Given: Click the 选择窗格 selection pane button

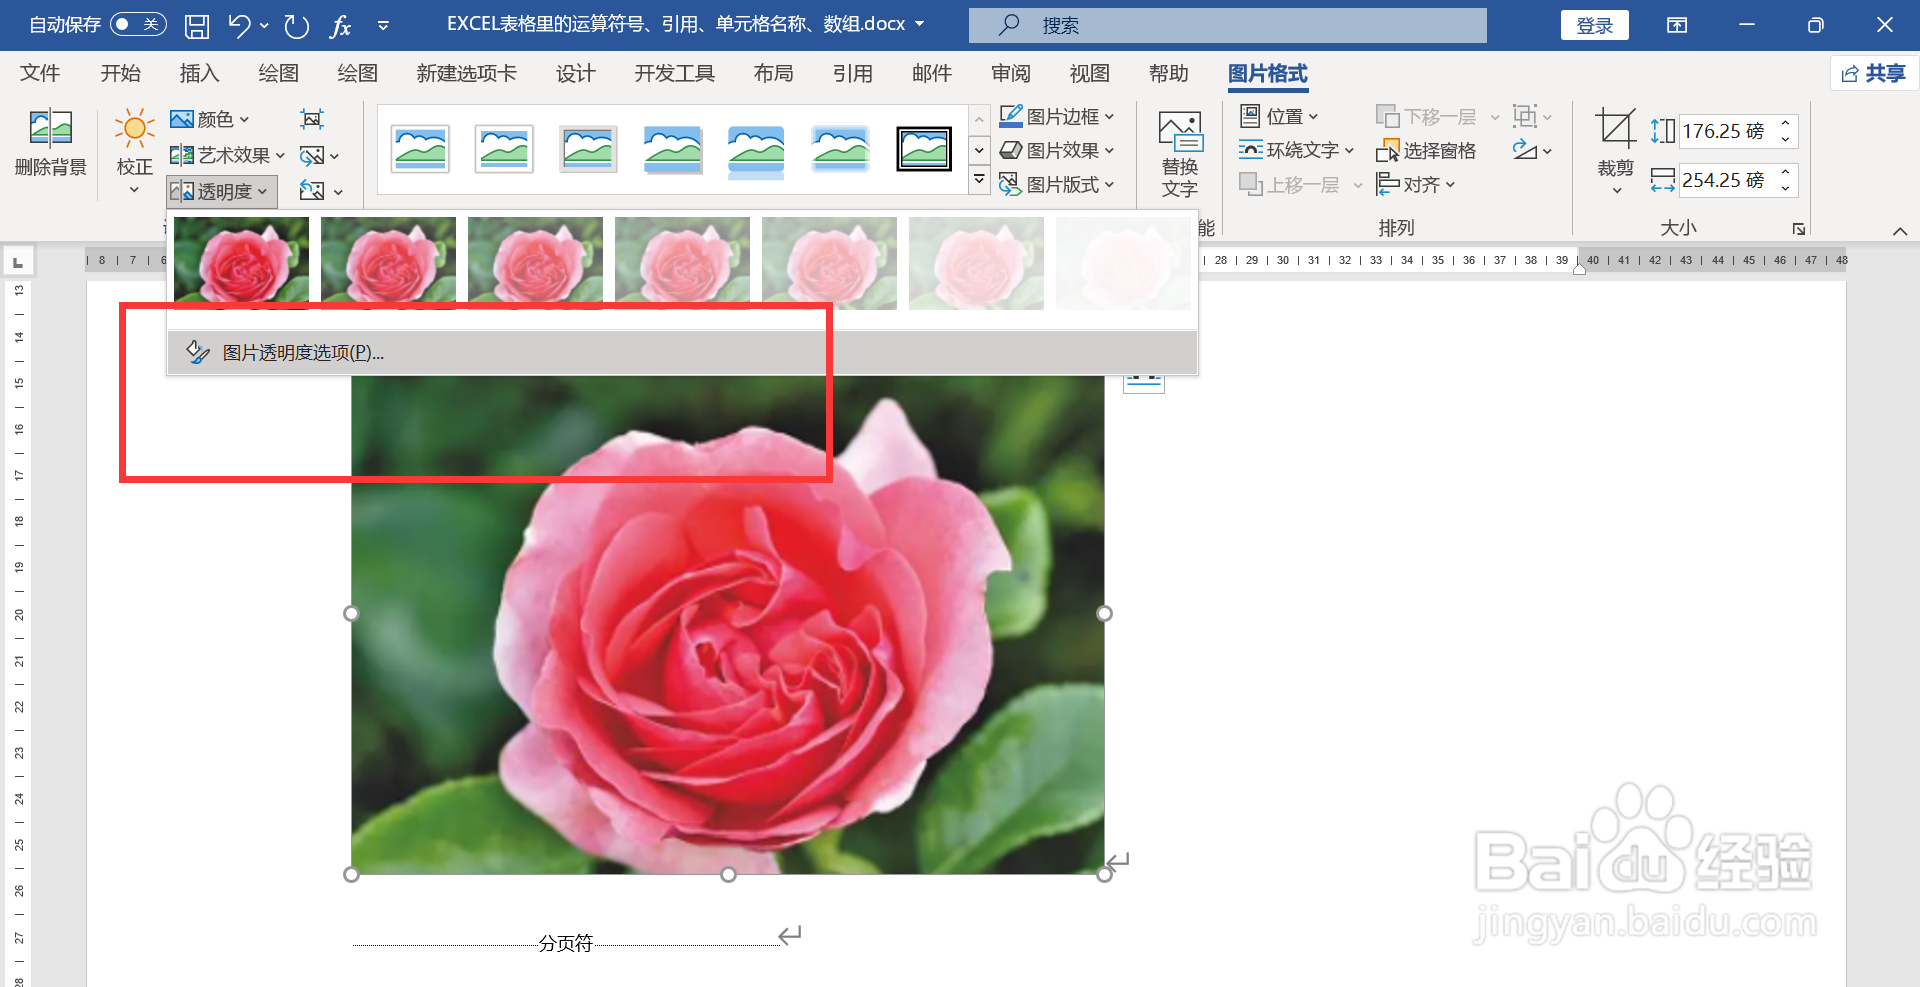Looking at the screenshot, I should 1427,150.
